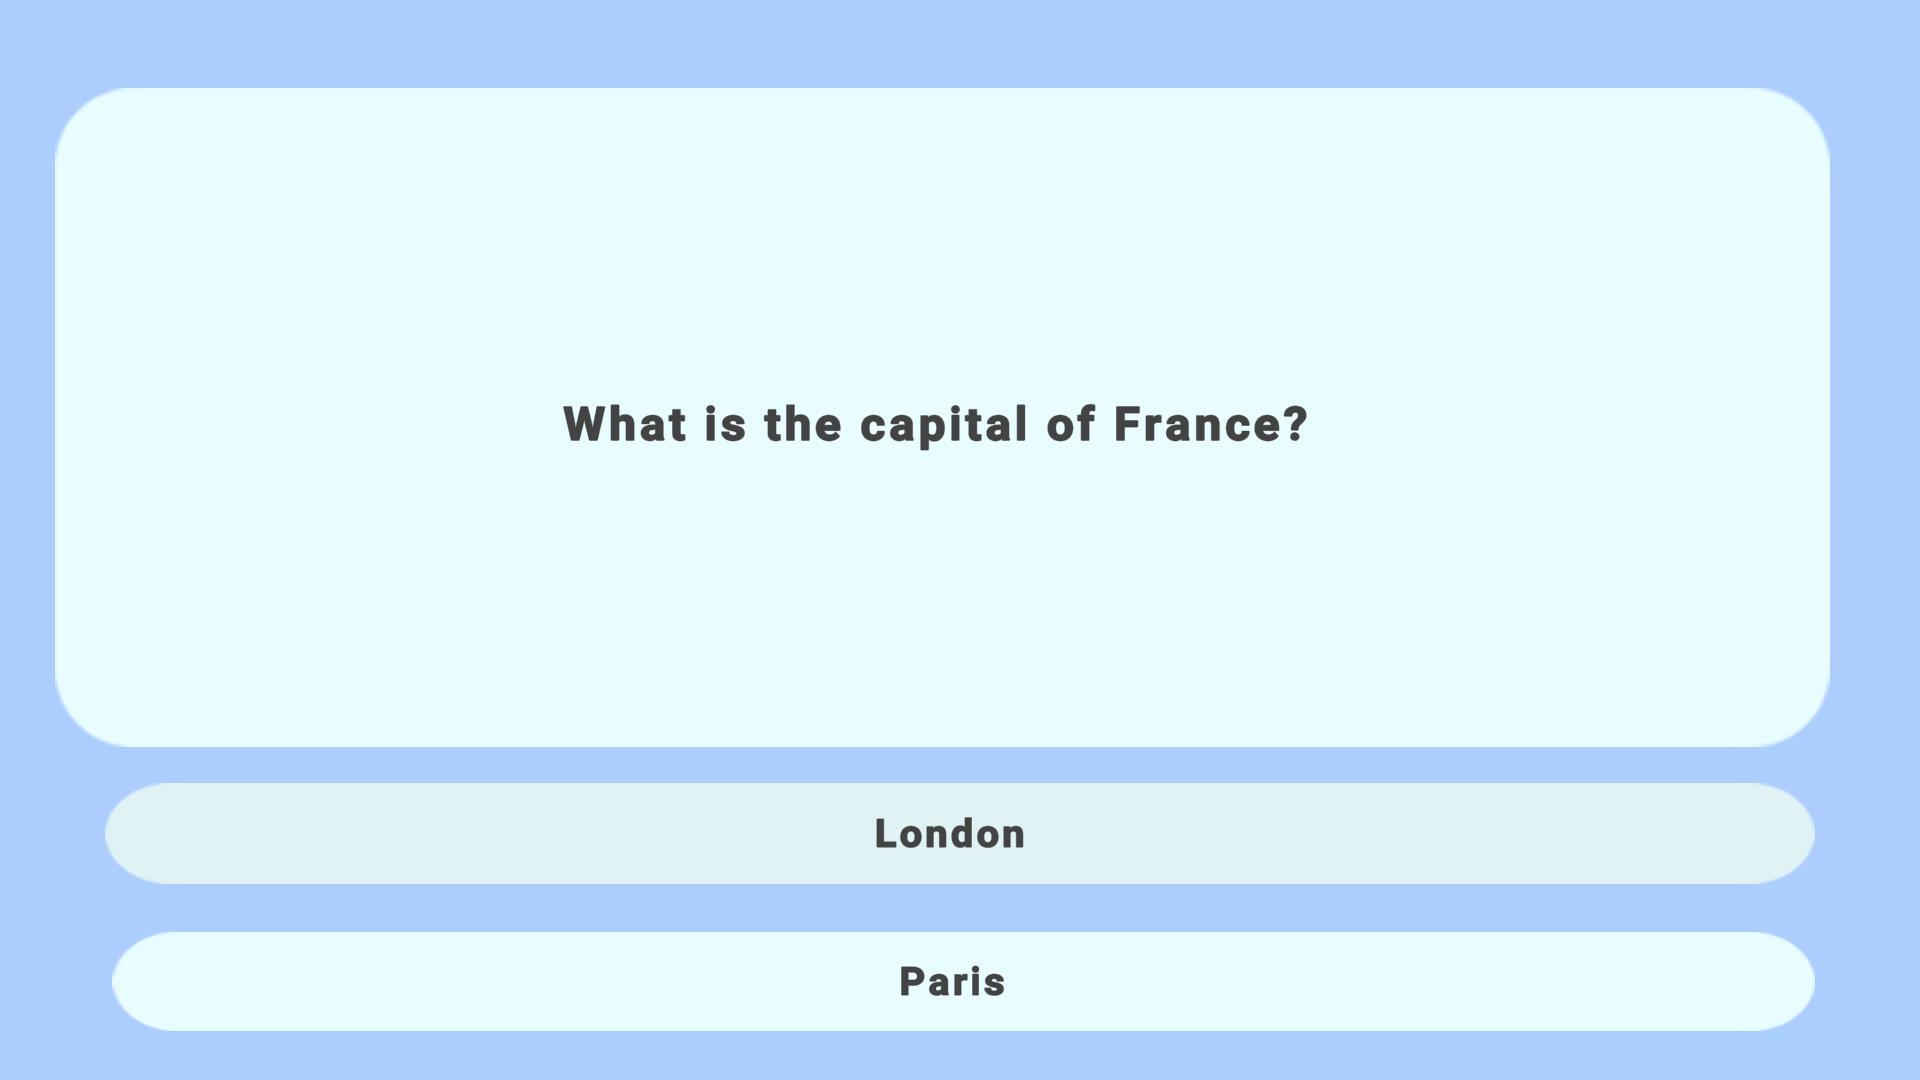Tap the word 'Paris' label
Screen dimensions: 1920x1080
(952, 982)
